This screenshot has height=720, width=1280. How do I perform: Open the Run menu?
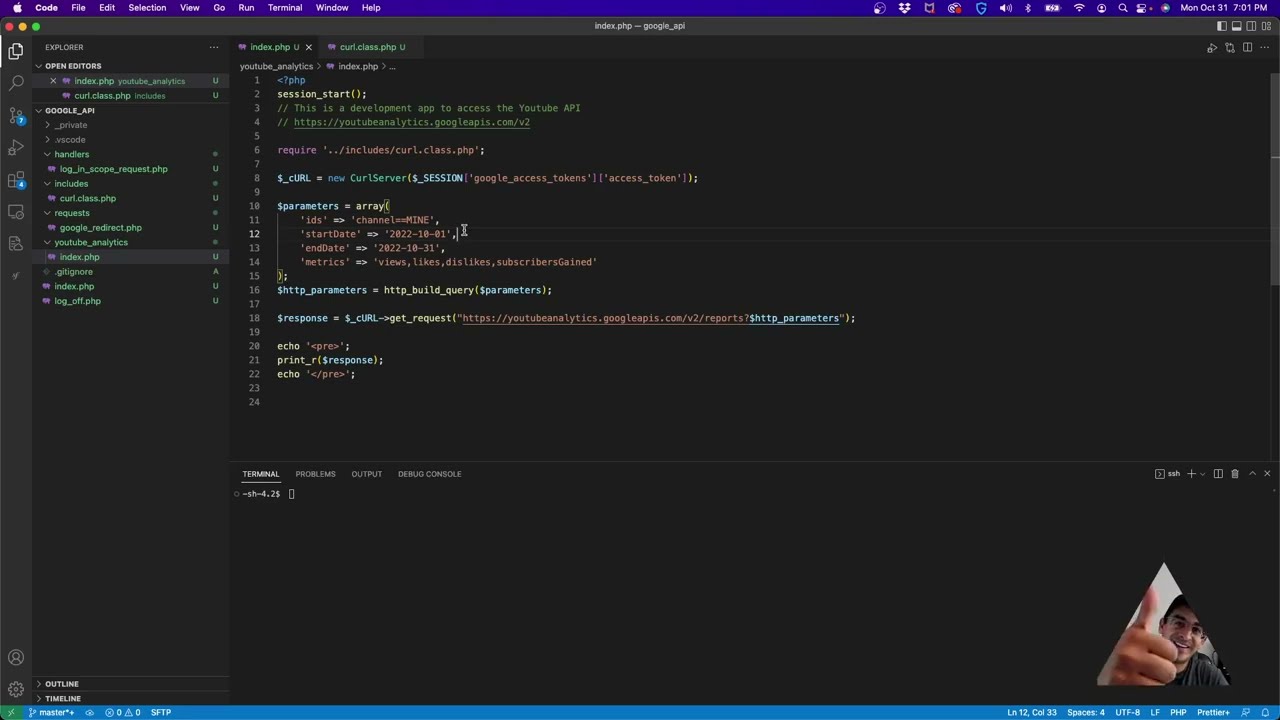[246, 8]
